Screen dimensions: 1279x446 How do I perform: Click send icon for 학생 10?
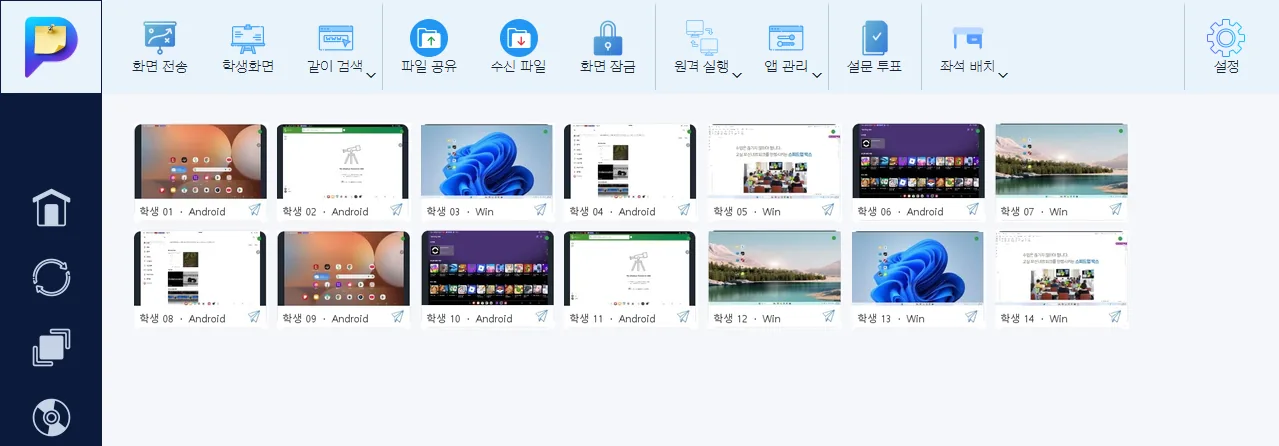point(541,317)
